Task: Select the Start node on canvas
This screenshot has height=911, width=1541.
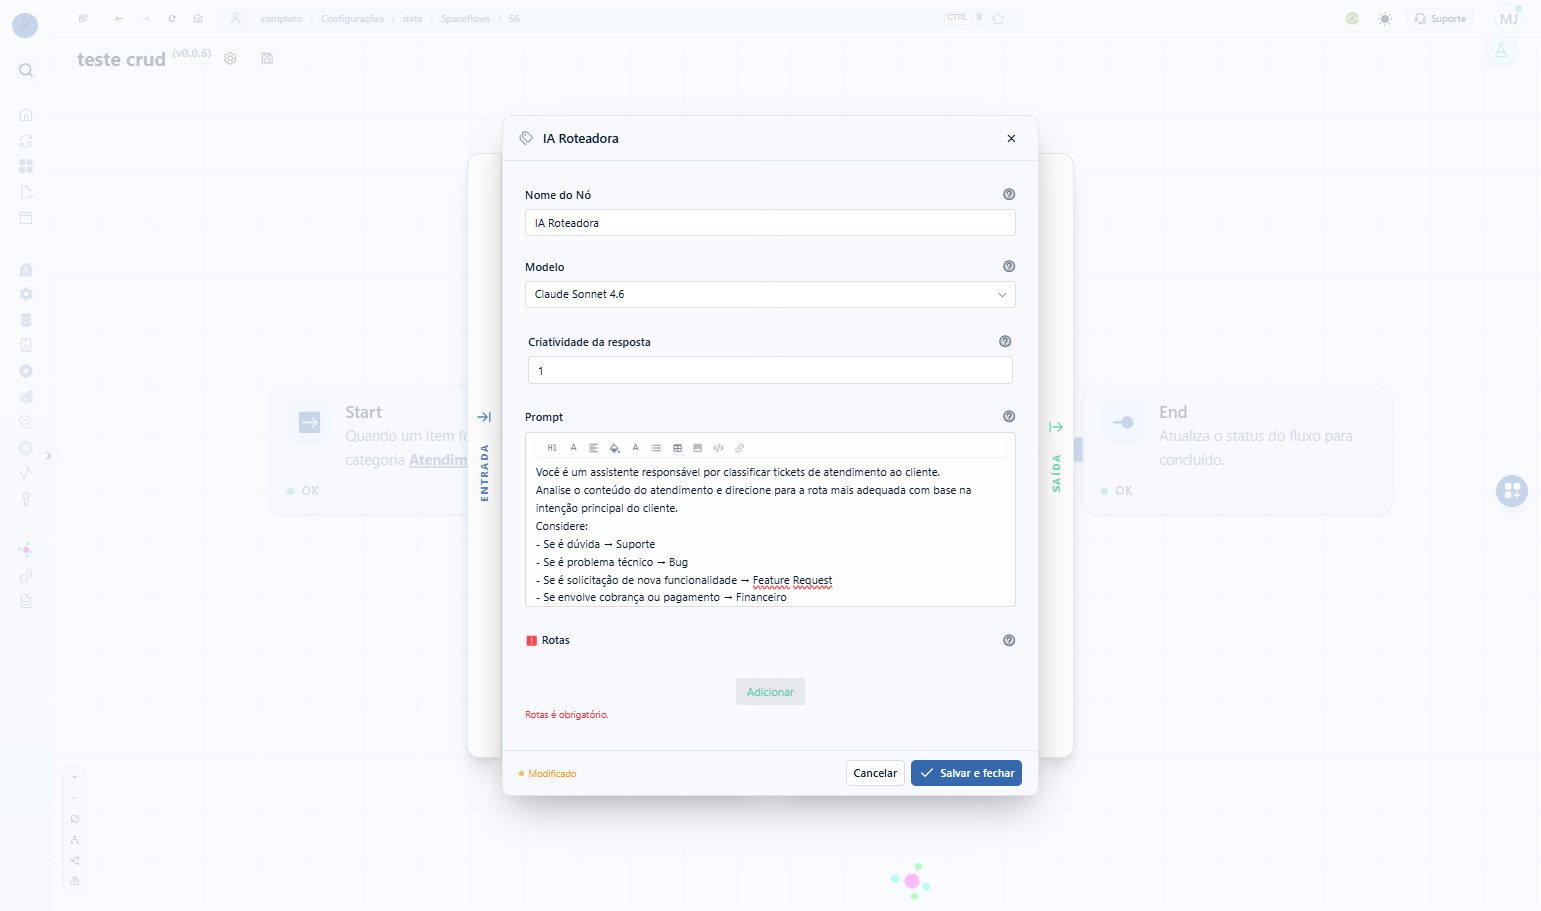Action: point(370,450)
